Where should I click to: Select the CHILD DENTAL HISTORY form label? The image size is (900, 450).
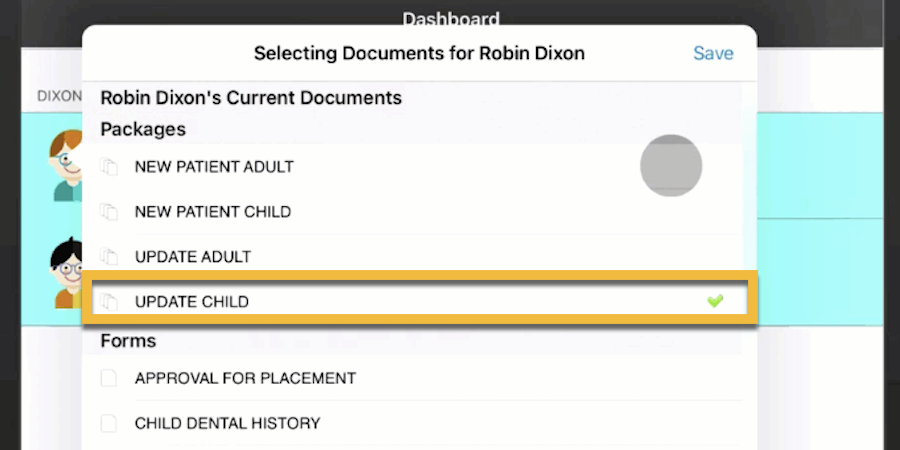[227, 423]
